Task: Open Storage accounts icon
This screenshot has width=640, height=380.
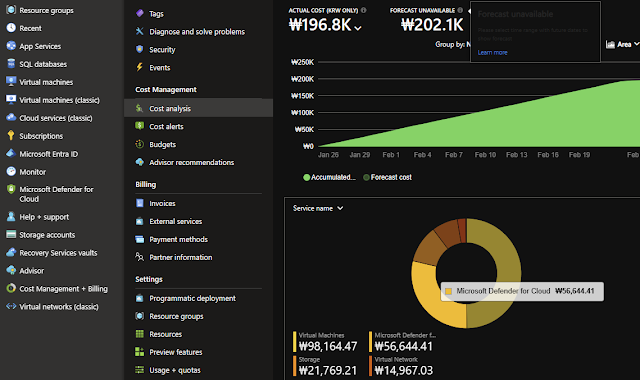Action: 11,235
